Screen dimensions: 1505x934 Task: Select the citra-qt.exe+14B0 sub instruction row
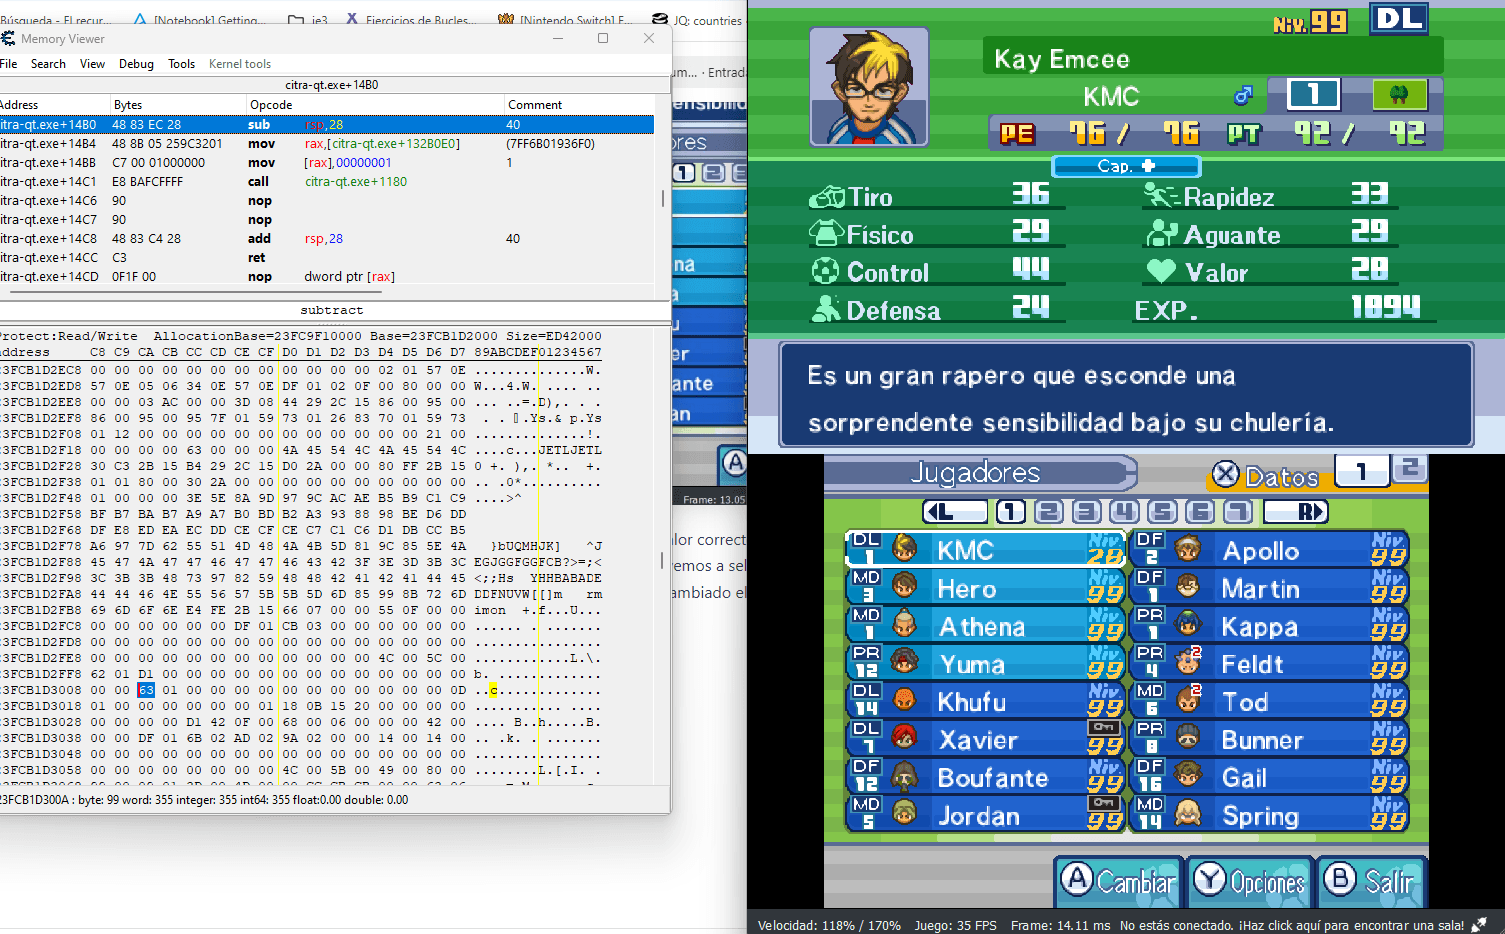click(327, 125)
